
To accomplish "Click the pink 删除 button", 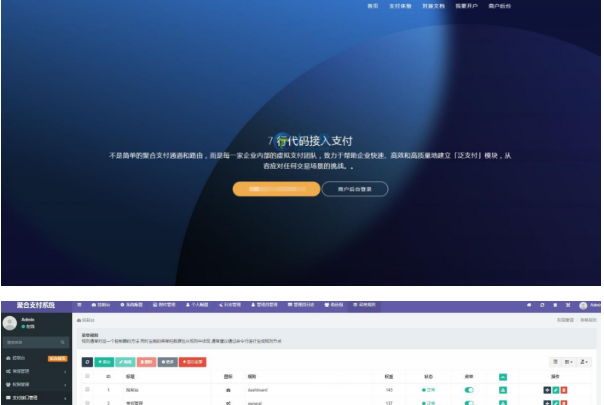I will pos(146,362).
